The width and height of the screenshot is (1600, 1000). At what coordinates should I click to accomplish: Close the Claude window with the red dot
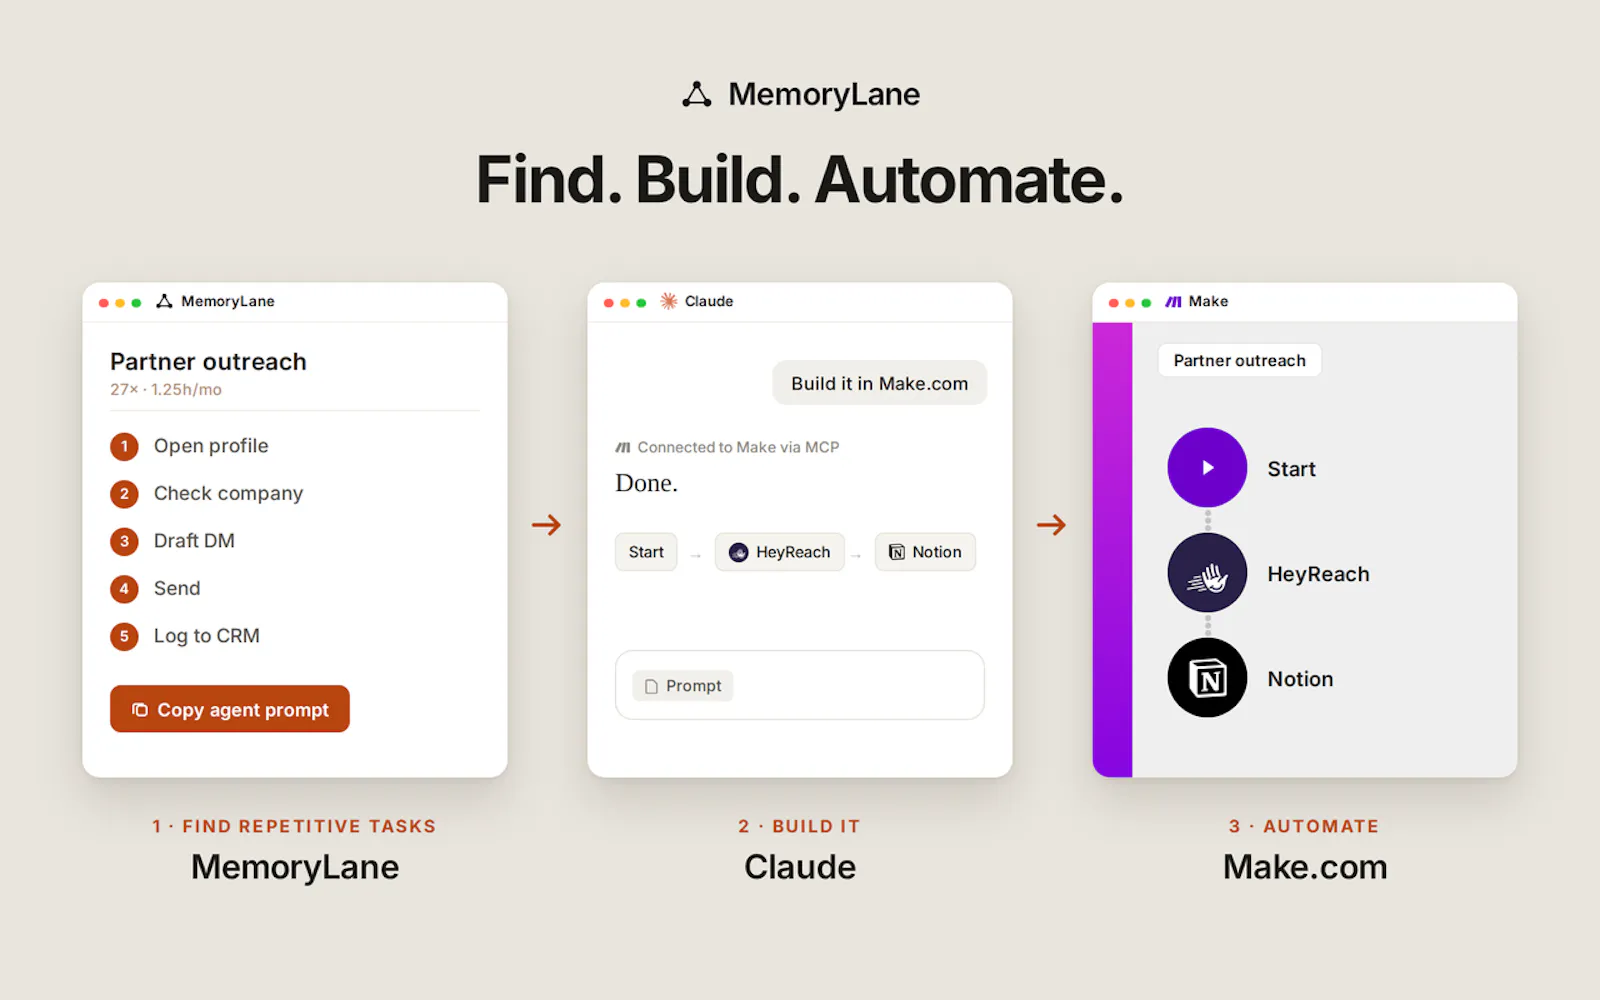pos(609,302)
